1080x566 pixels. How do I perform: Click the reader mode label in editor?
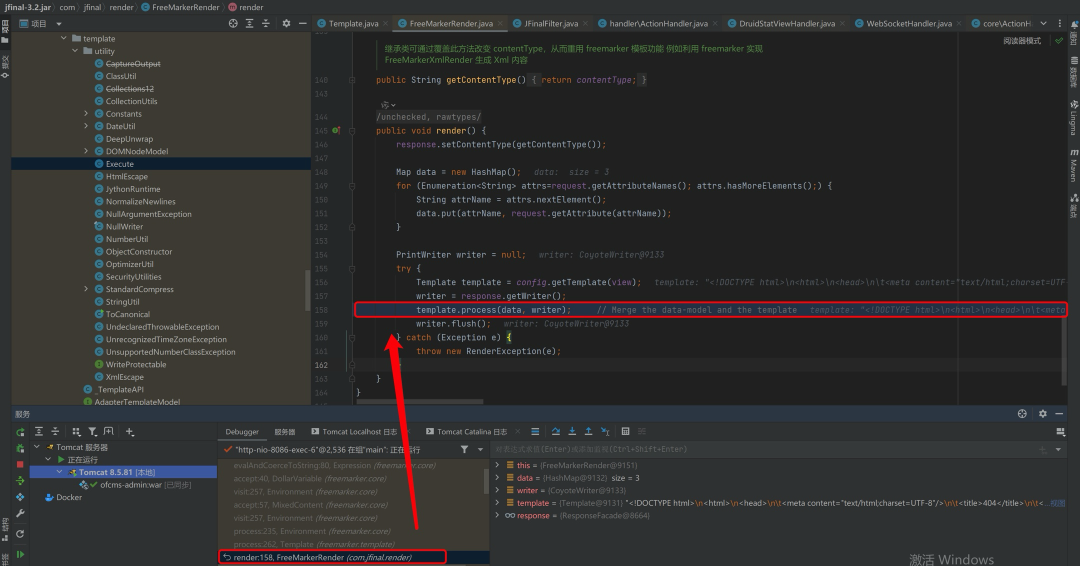[x=1022, y=41]
